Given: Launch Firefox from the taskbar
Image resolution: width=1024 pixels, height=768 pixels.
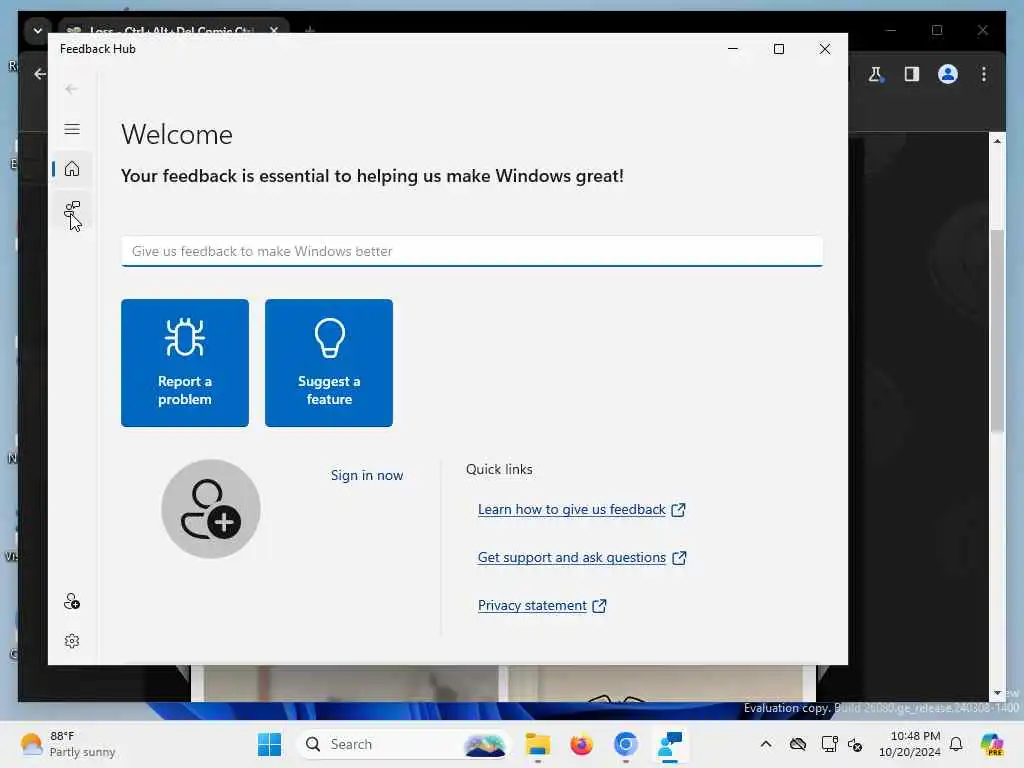Looking at the screenshot, I should (581, 744).
